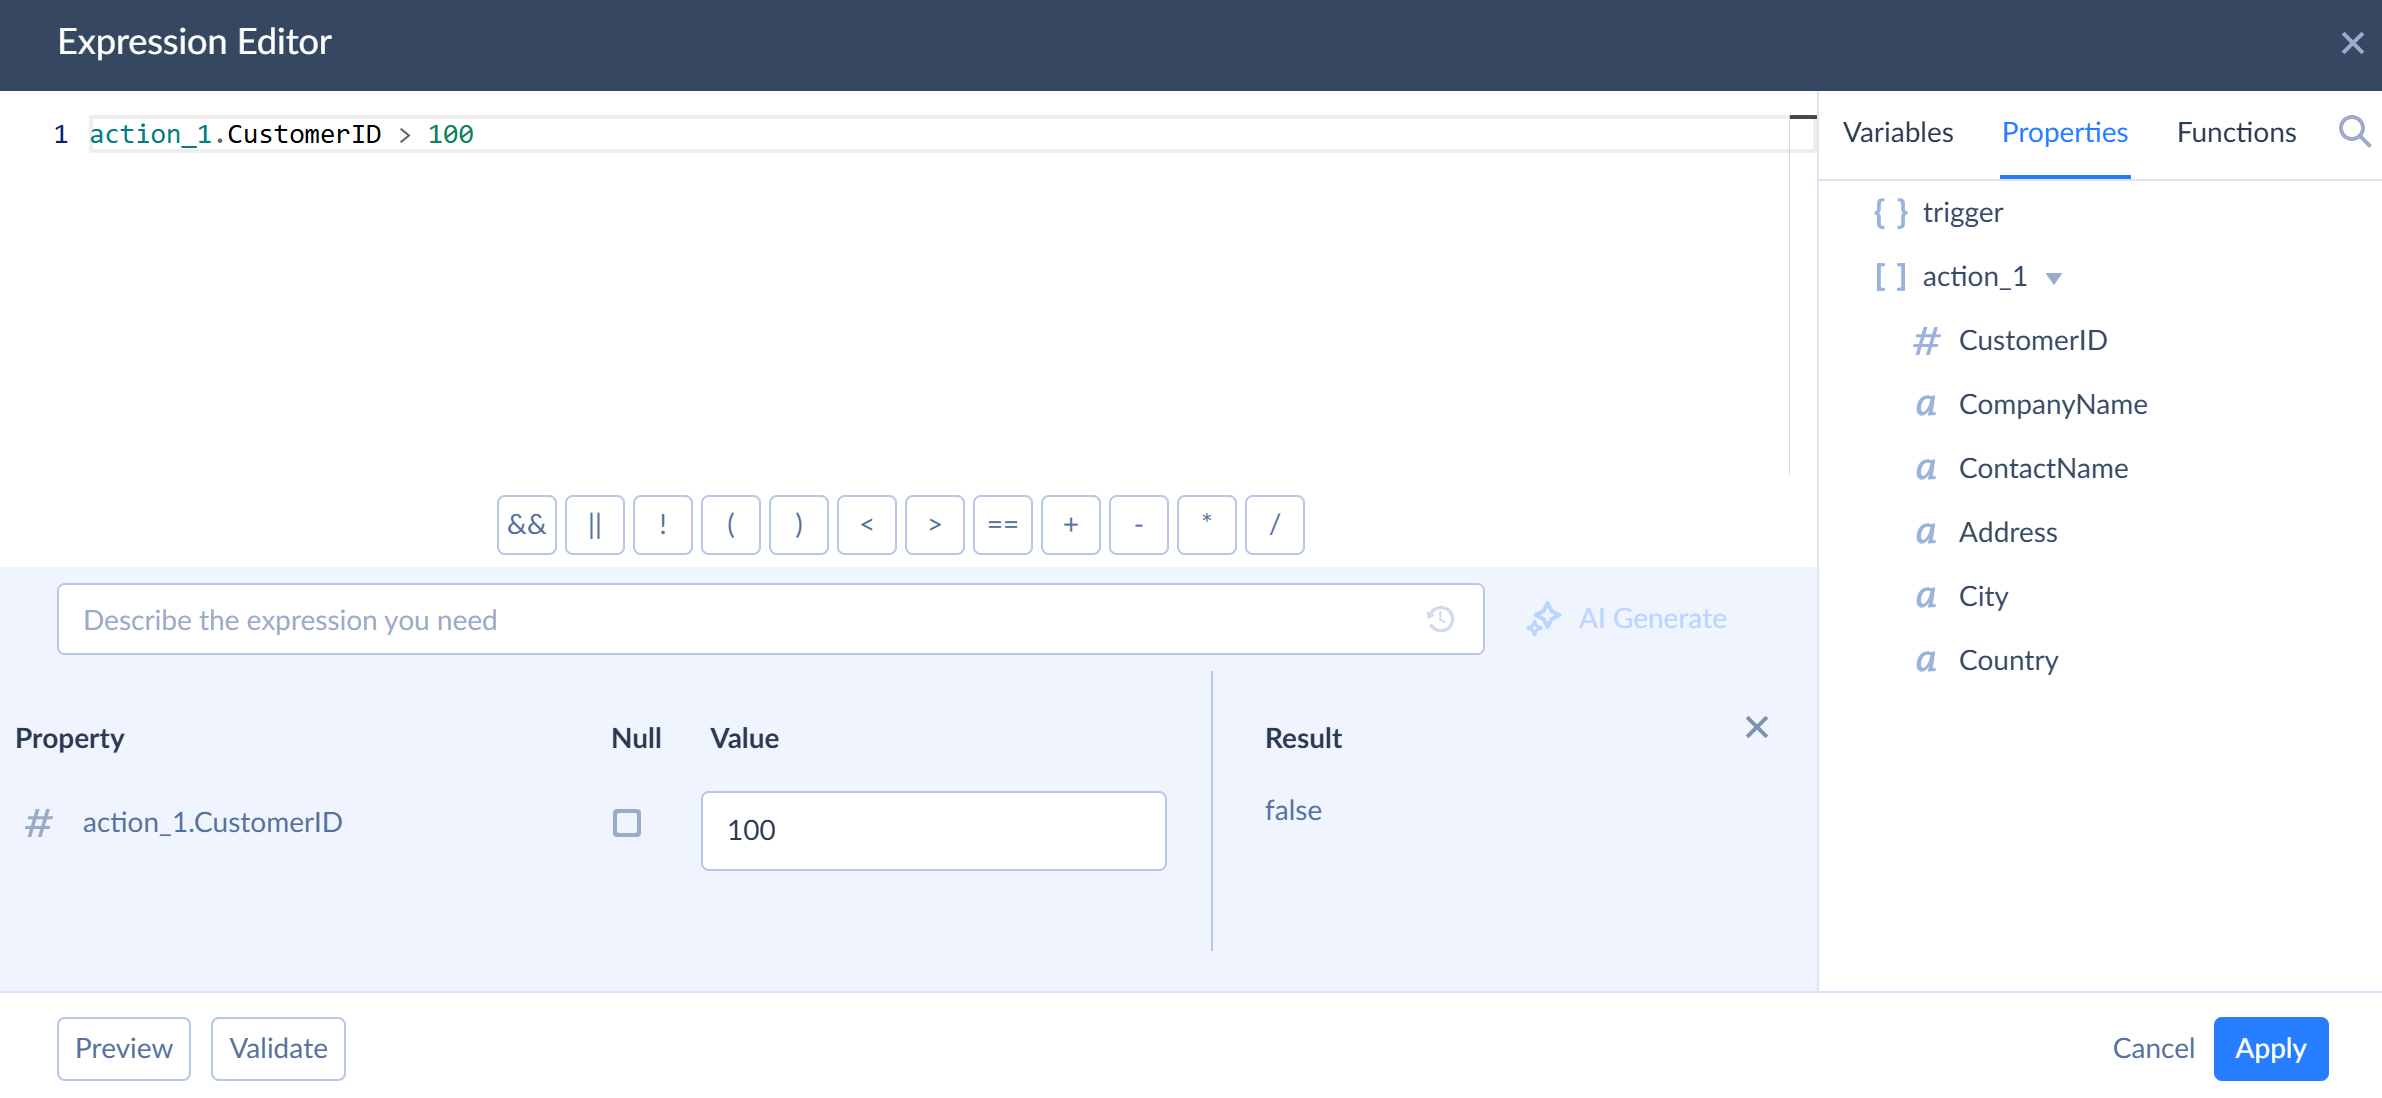Image resolution: width=2382 pixels, height=1098 pixels.
Task: Select the CustomerID number property
Action: click(x=2031, y=340)
